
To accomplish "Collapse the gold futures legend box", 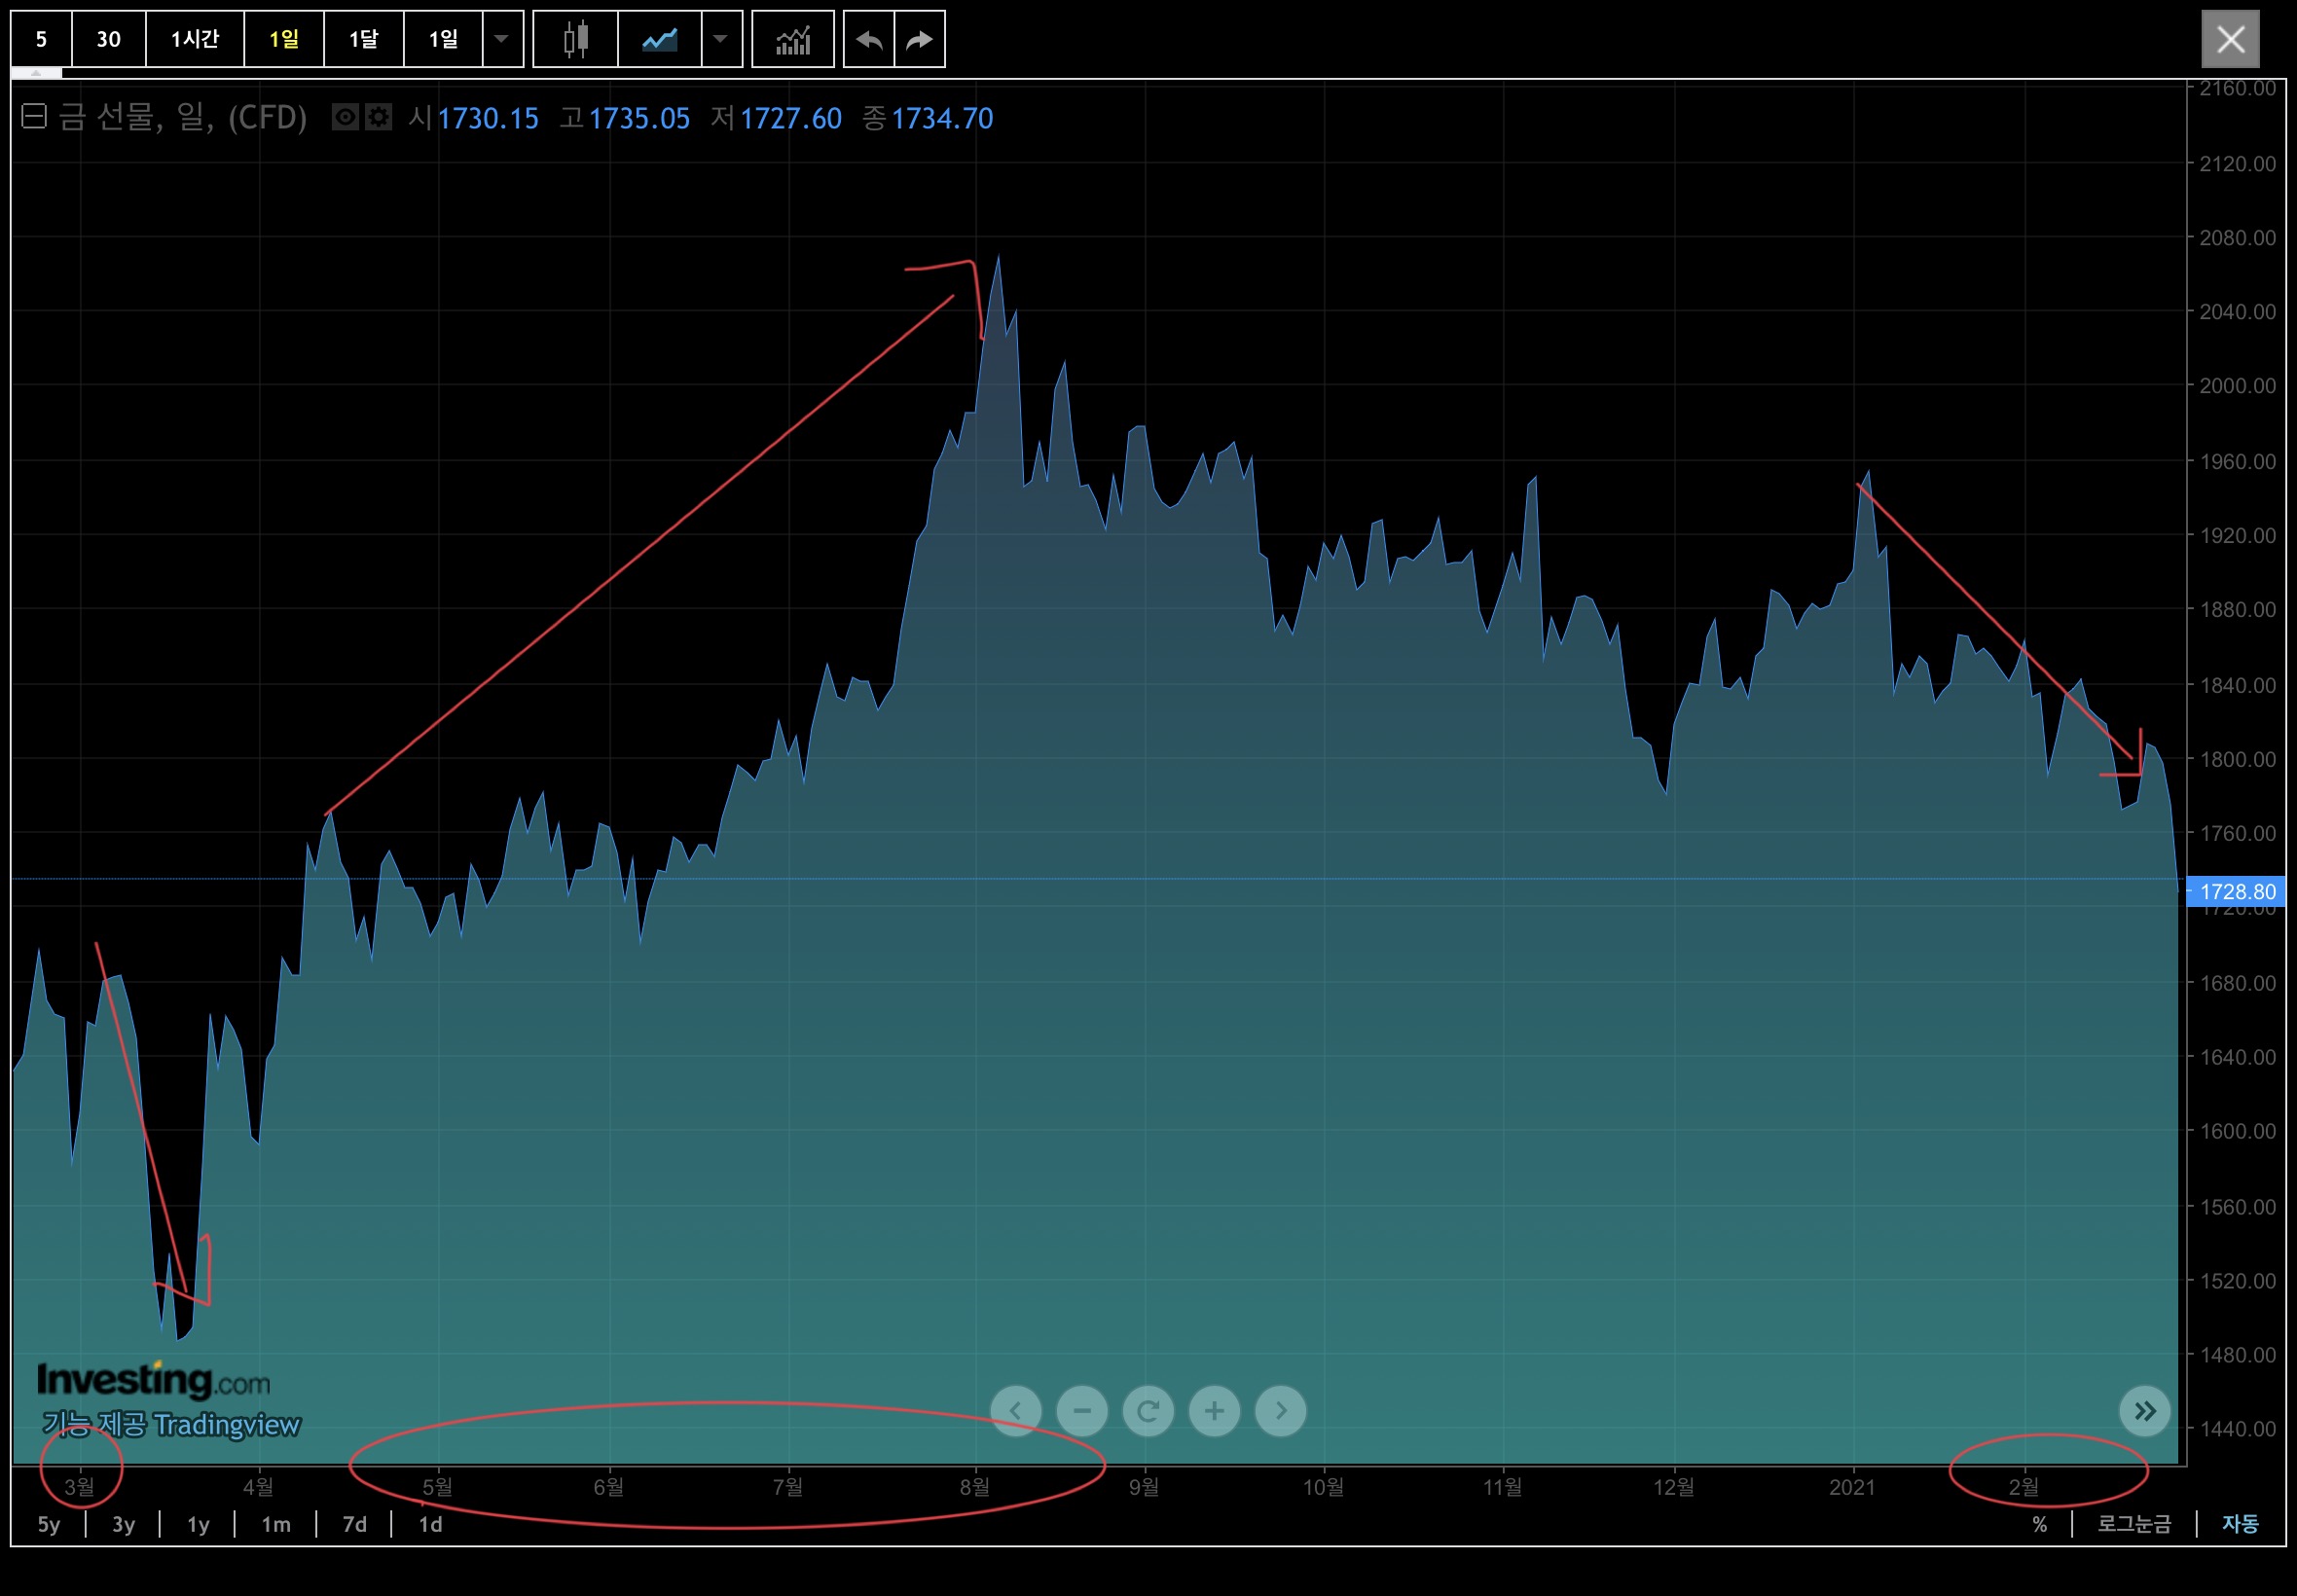I will click(34, 117).
